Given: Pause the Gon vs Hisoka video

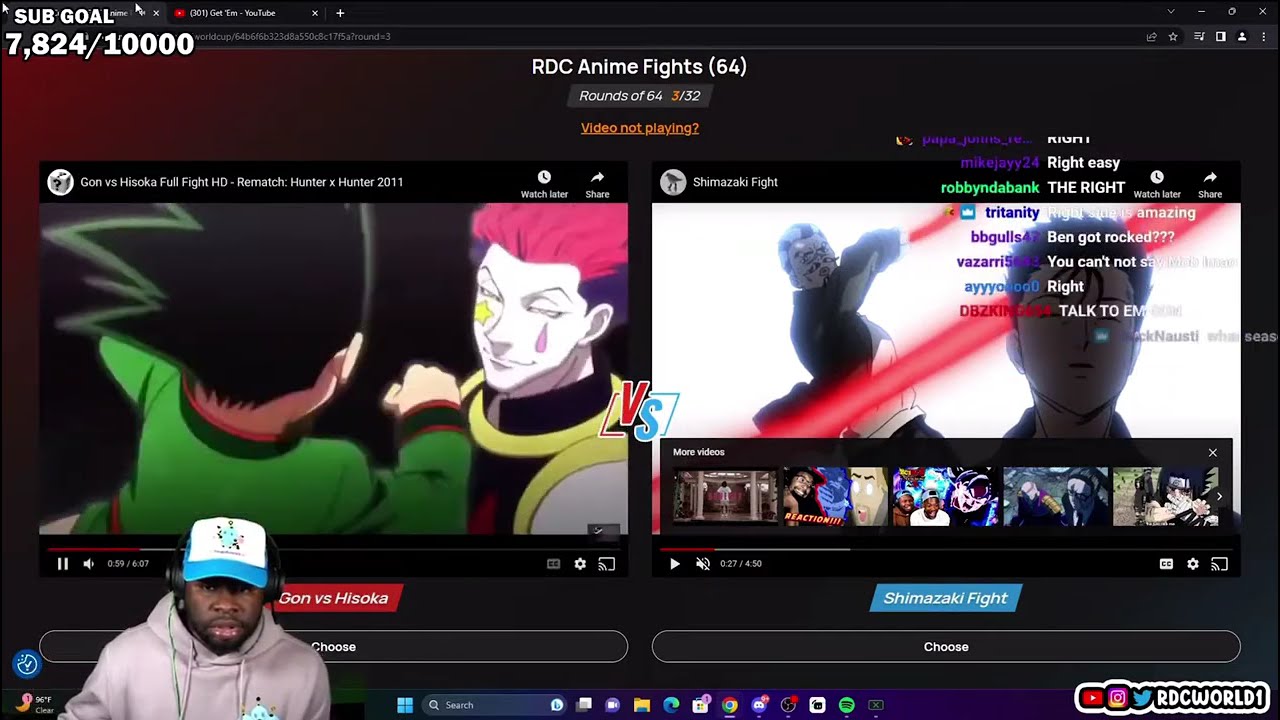Looking at the screenshot, I should click(x=62, y=564).
